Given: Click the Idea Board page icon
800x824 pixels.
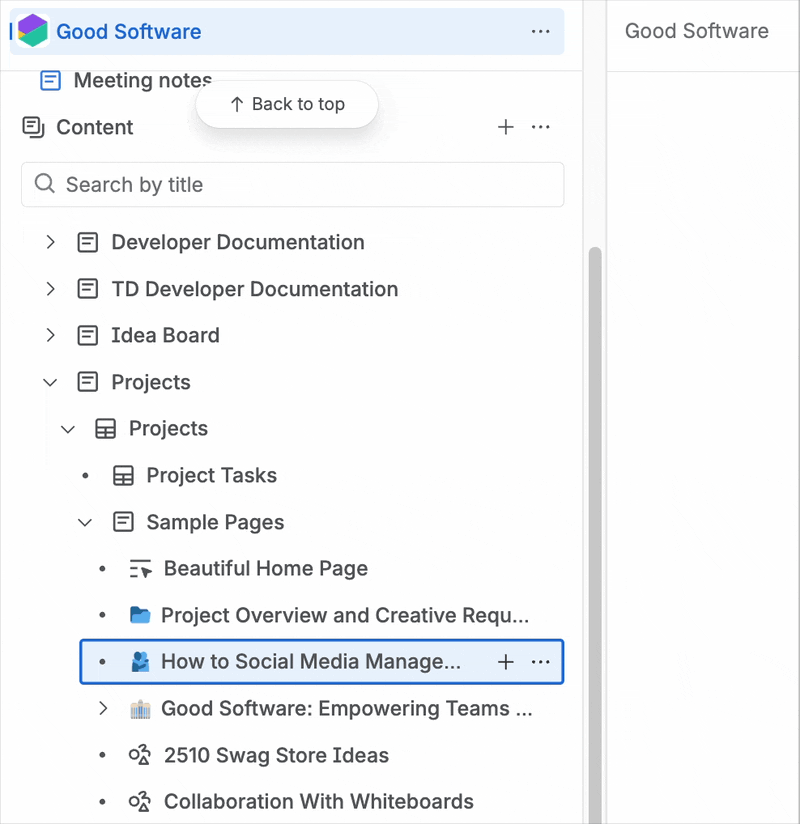Looking at the screenshot, I should pos(87,335).
